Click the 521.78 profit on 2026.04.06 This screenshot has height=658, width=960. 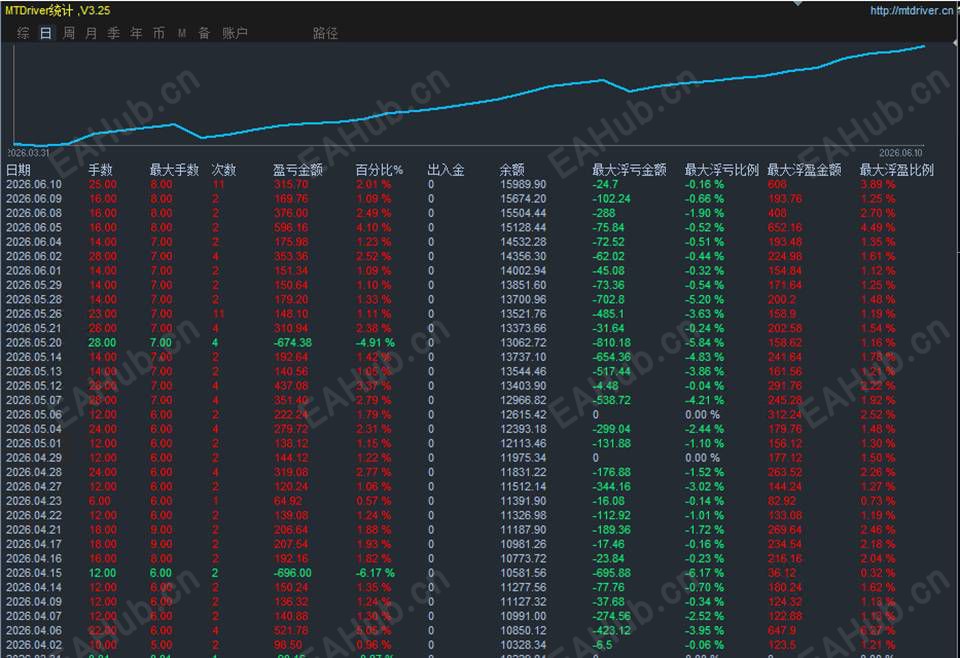(291, 630)
